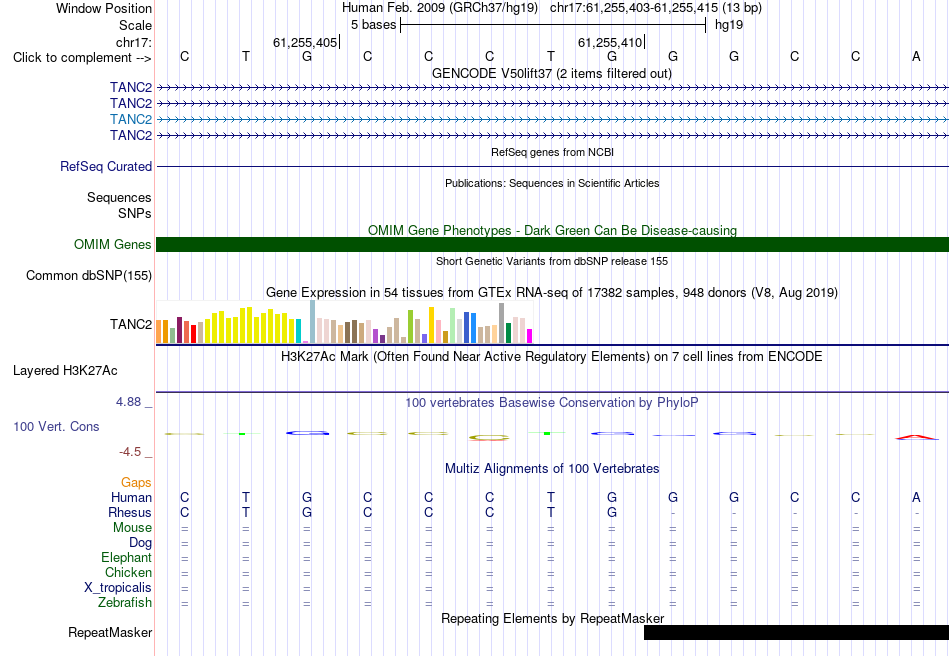The width and height of the screenshot is (950, 656).
Task: Select the Human alignment row label
Action: tap(131, 497)
